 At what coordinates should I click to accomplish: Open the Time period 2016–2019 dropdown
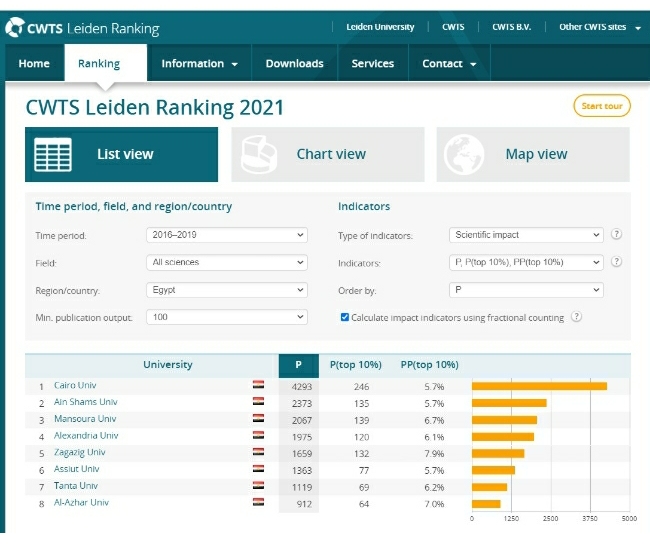point(227,235)
